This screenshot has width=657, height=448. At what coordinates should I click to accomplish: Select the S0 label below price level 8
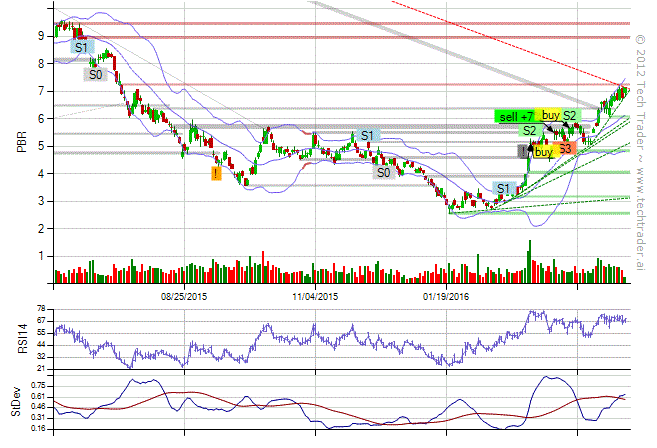click(96, 75)
